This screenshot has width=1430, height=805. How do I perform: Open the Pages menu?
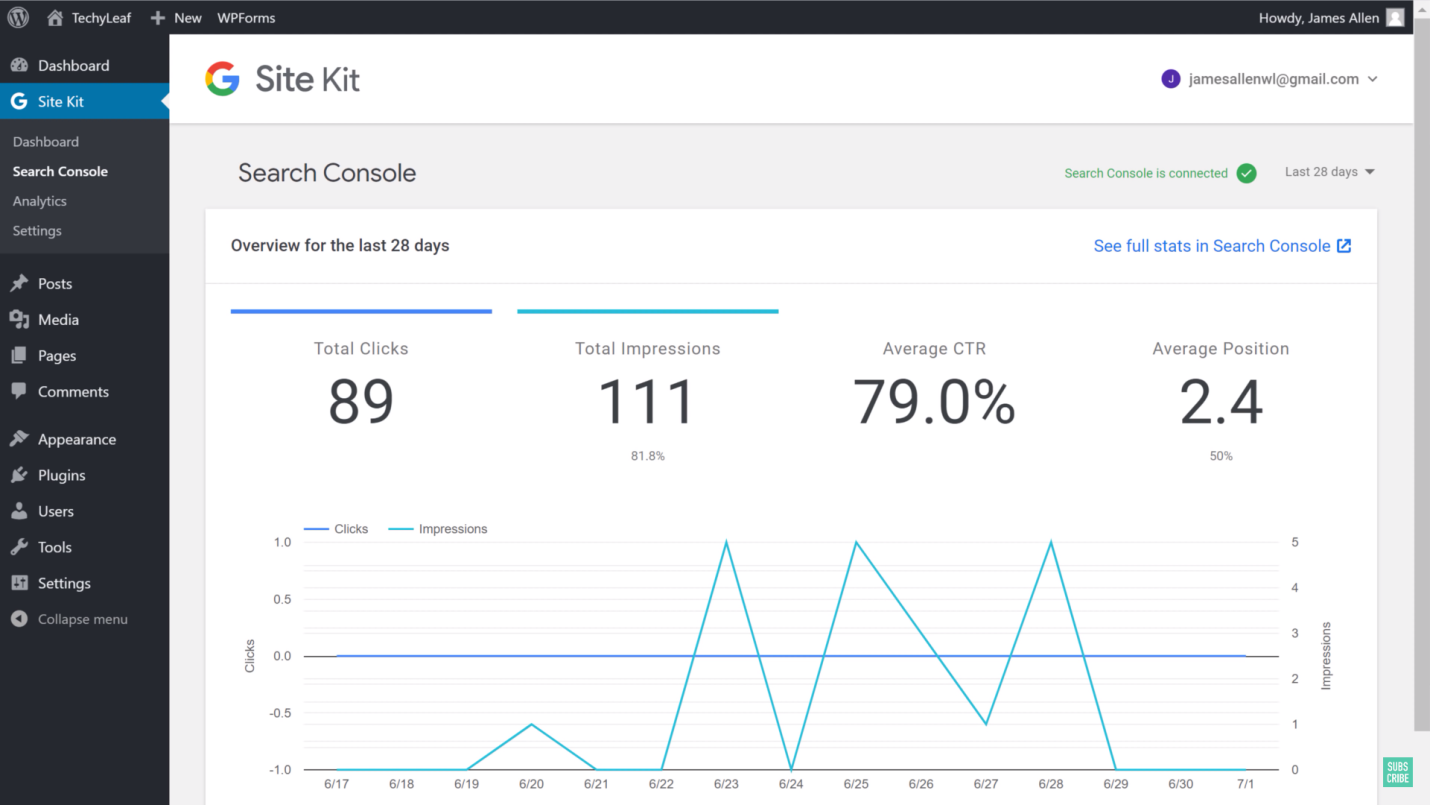click(85, 355)
